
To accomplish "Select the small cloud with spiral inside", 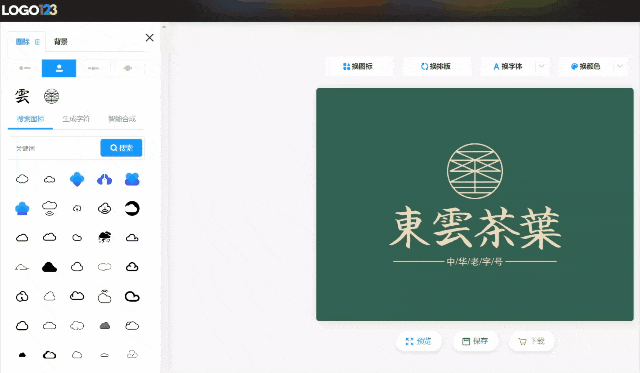I will (77, 209).
